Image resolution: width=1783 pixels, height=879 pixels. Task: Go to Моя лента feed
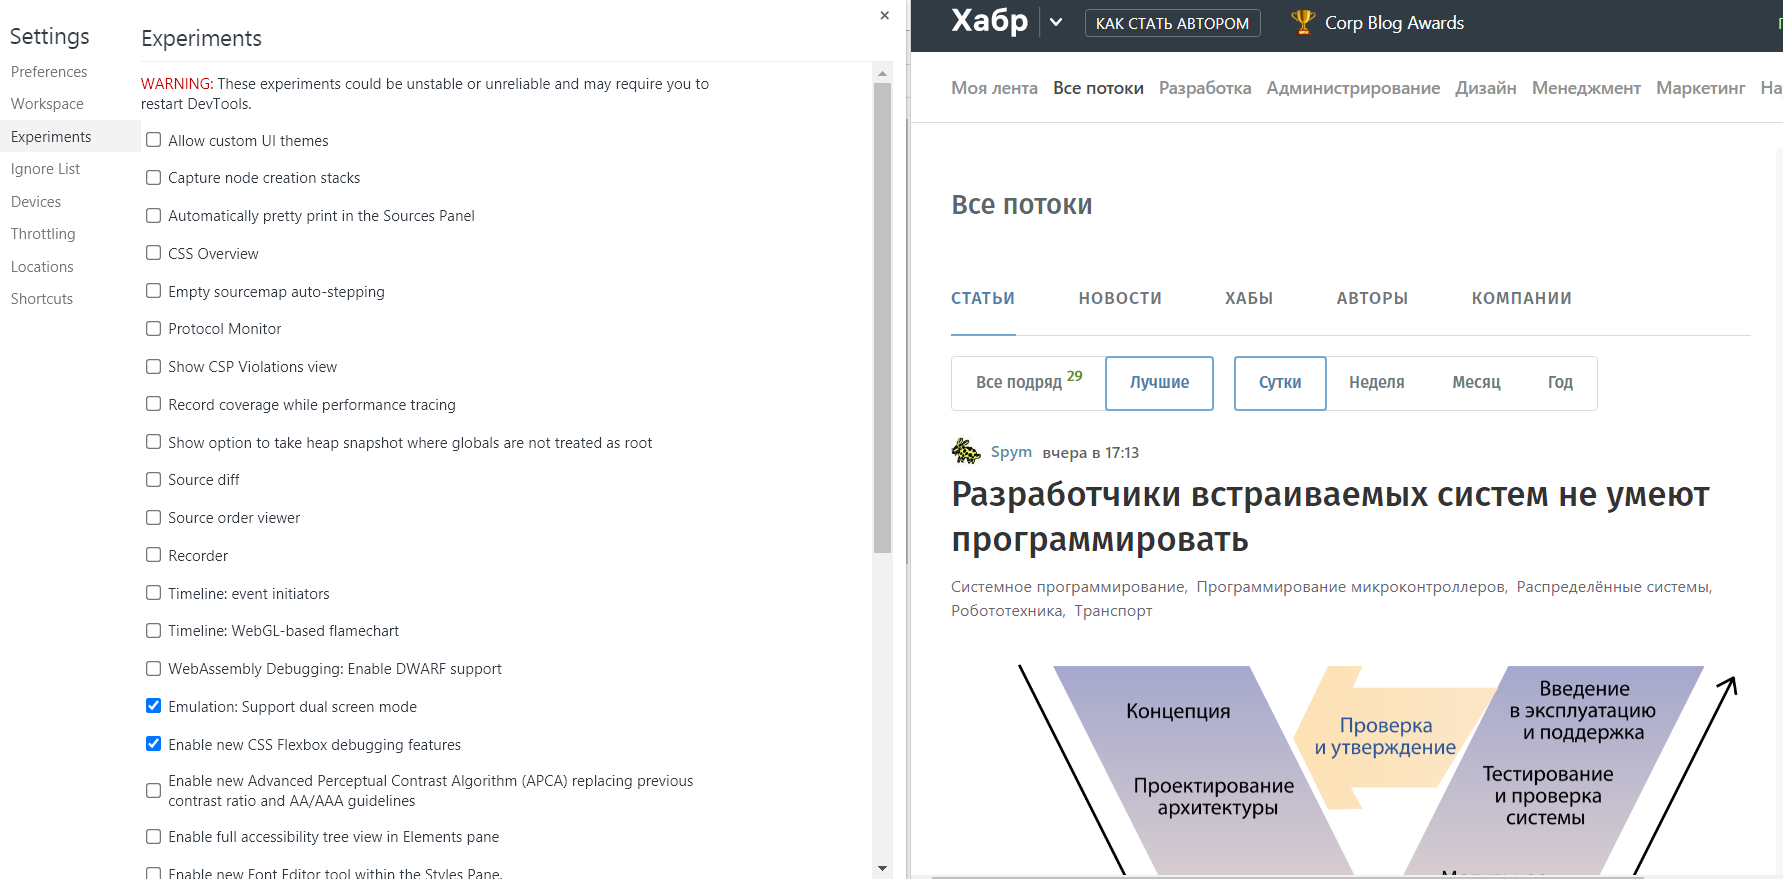pyautogui.click(x=994, y=88)
